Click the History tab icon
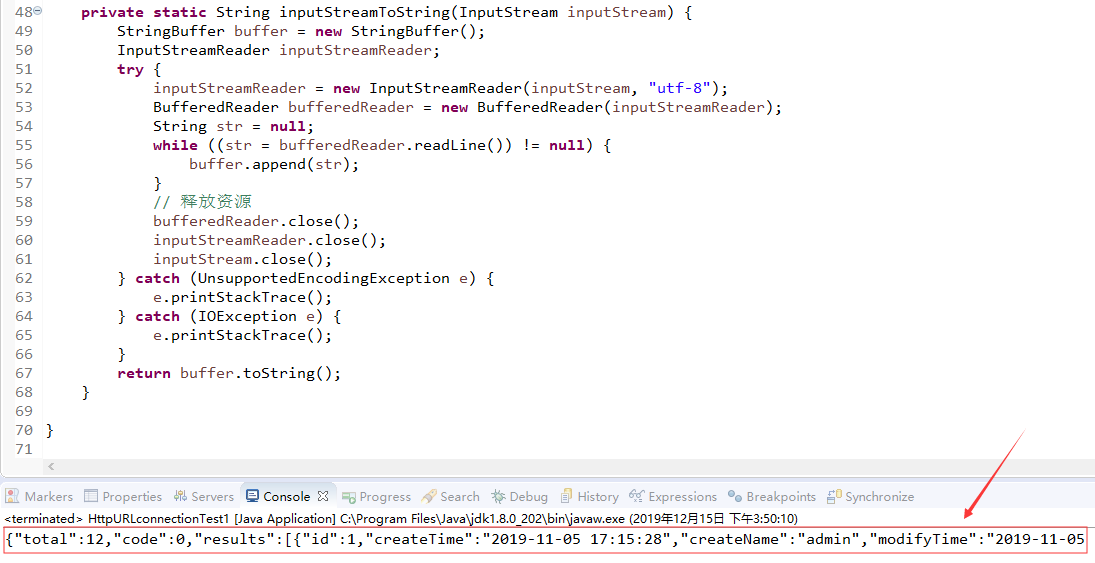The image size is (1095, 563). 566,496
